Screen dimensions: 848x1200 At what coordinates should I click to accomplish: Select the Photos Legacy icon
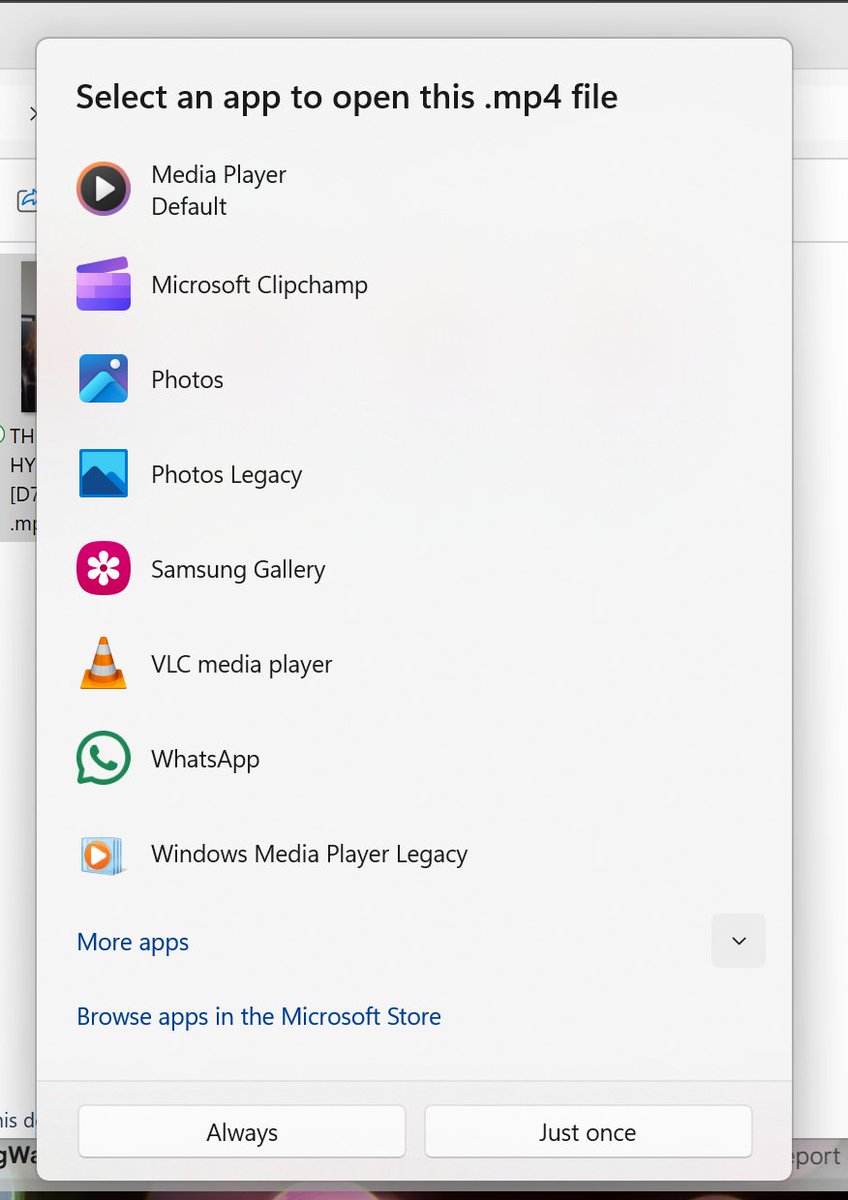(x=103, y=474)
